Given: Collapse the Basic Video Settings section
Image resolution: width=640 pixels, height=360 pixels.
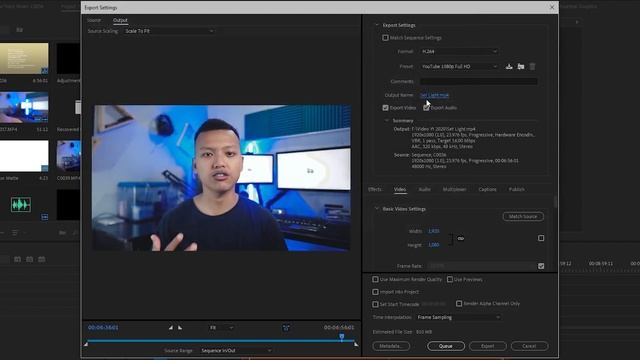Looking at the screenshot, I should click(377, 209).
